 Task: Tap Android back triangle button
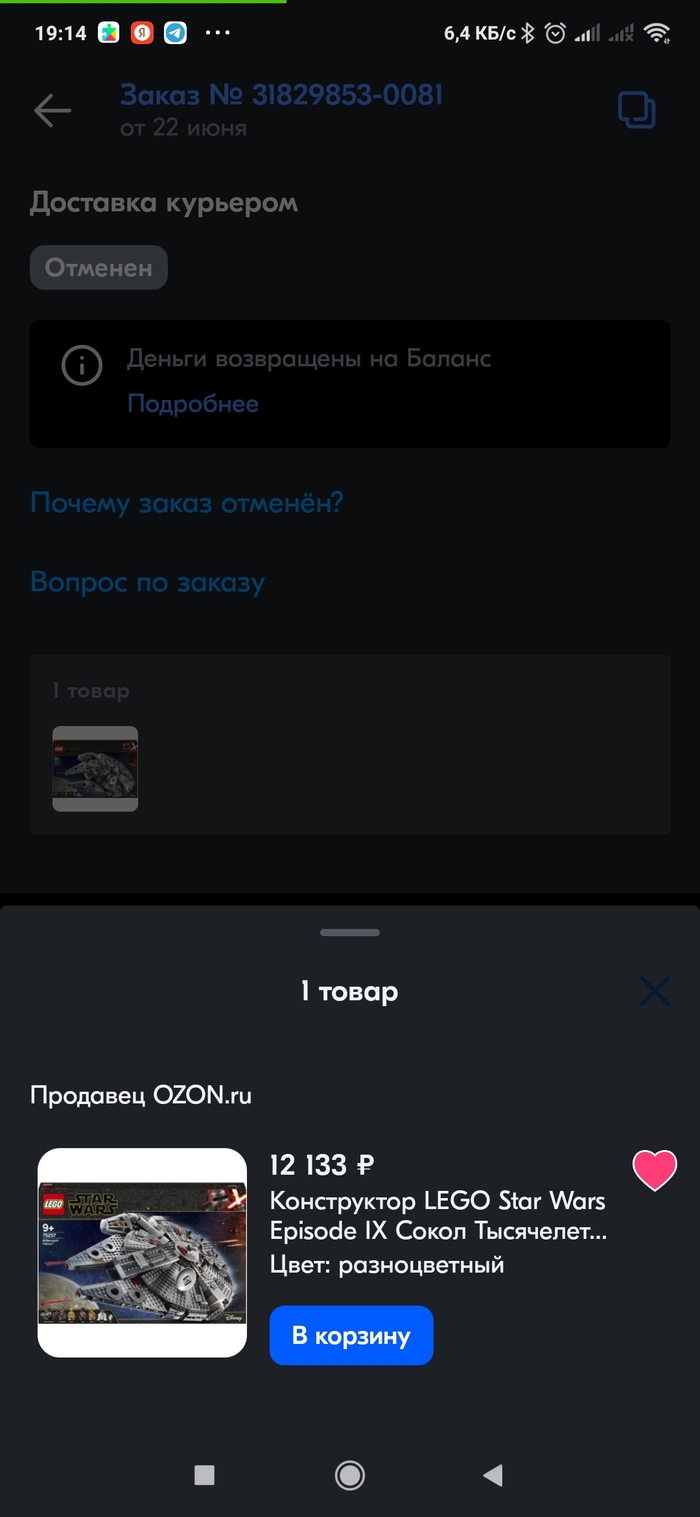(x=492, y=1475)
